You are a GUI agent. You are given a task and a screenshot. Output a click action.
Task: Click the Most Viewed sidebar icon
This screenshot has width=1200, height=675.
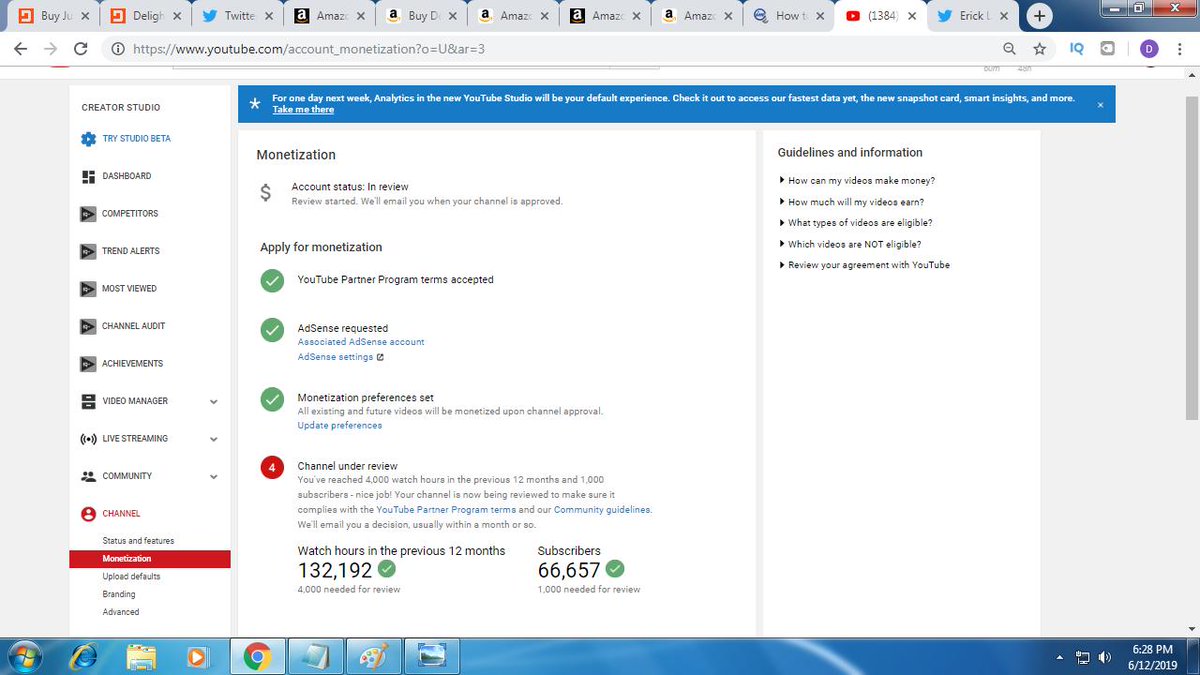coord(88,288)
